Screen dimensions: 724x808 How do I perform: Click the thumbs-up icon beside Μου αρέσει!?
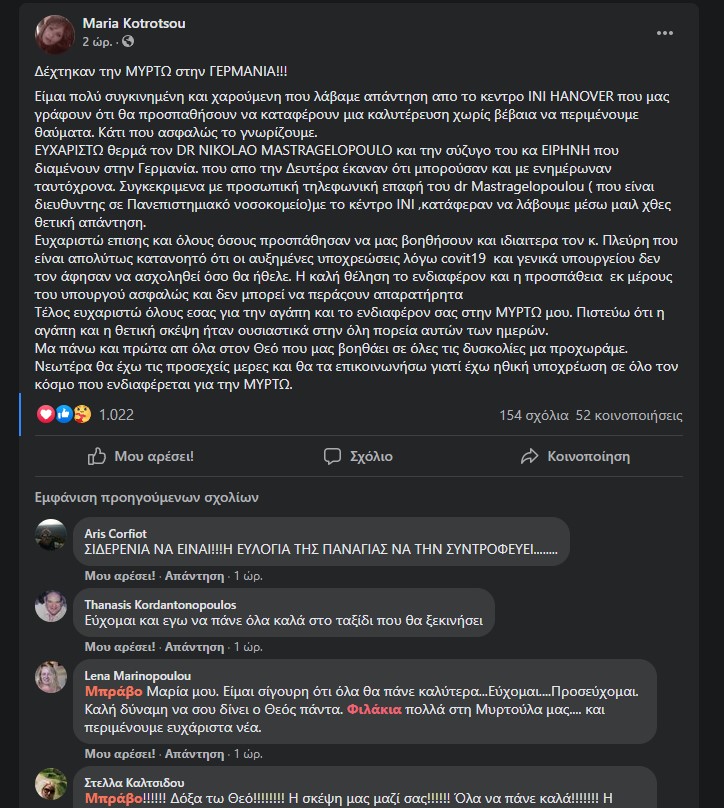[x=96, y=456]
